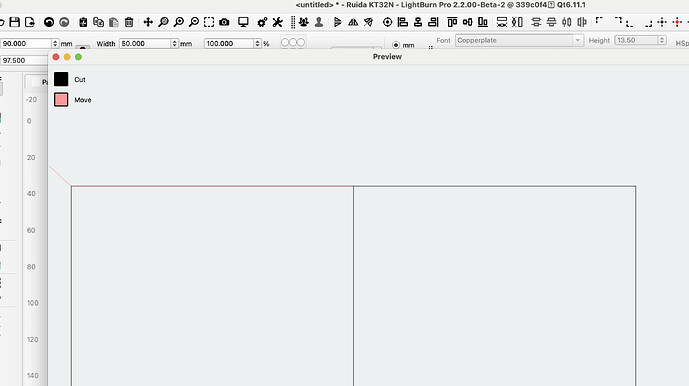Click the Align bottom edges icon
The image size is (689, 386).
[482, 22]
